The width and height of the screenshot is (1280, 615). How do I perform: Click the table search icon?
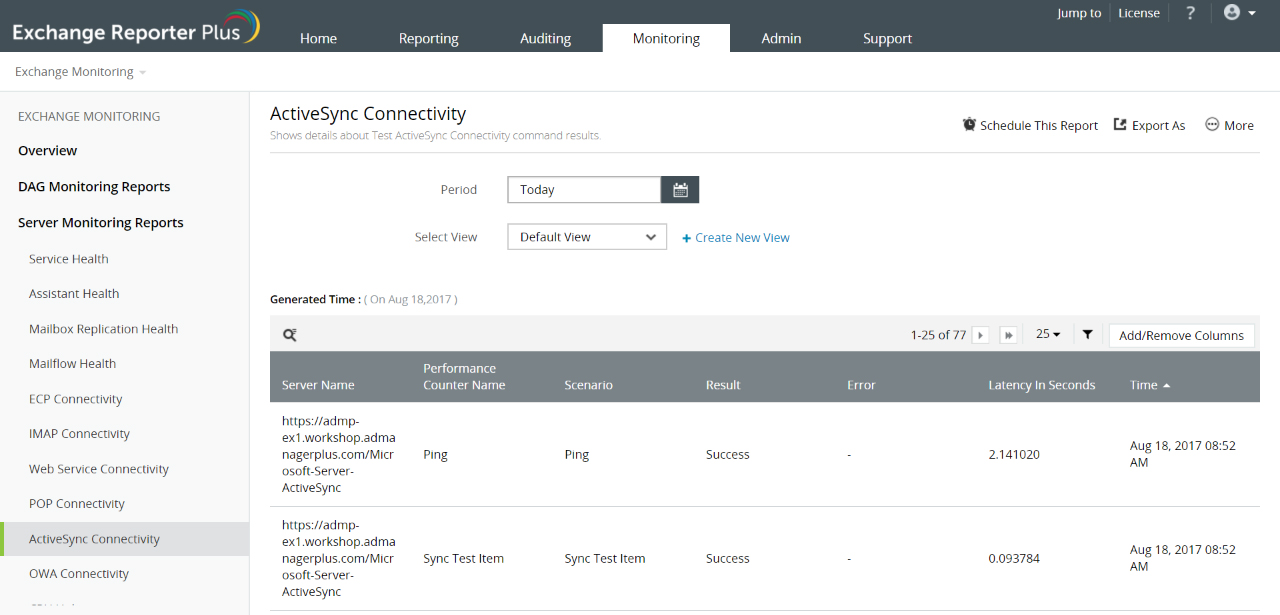289,336
